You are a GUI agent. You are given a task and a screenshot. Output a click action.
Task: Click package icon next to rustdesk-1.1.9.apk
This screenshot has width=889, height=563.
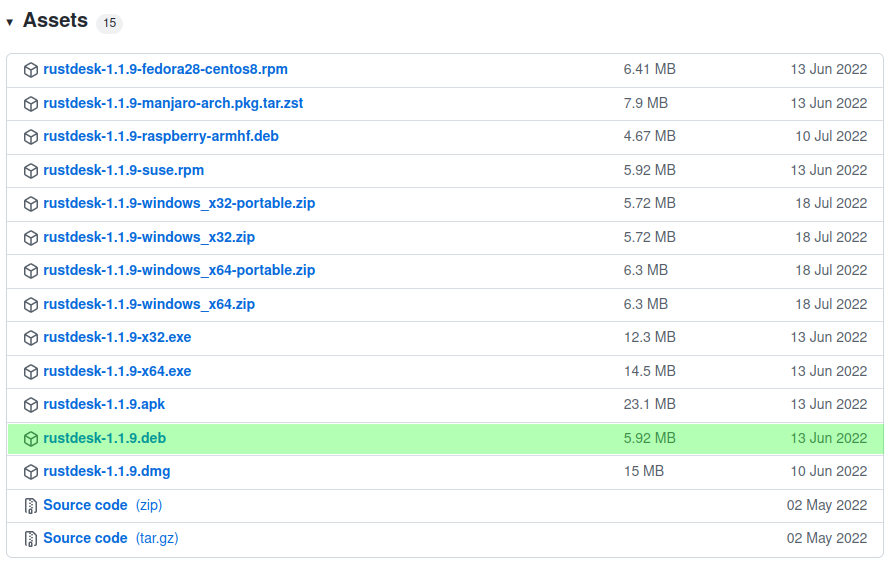tap(31, 405)
